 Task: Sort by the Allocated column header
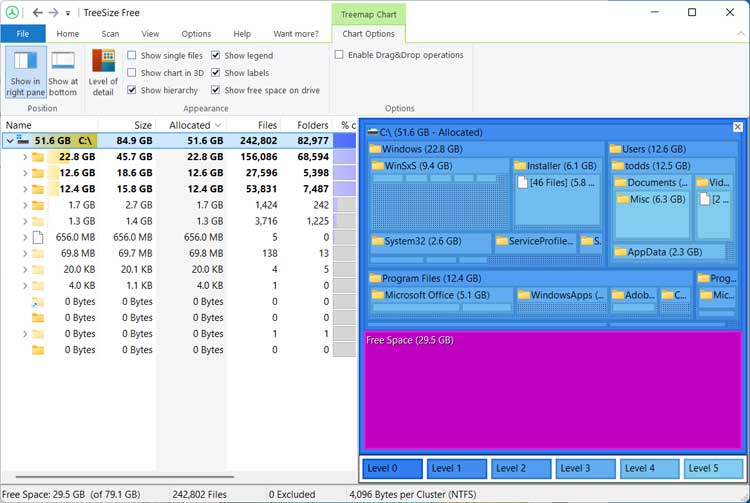(x=191, y=125)
